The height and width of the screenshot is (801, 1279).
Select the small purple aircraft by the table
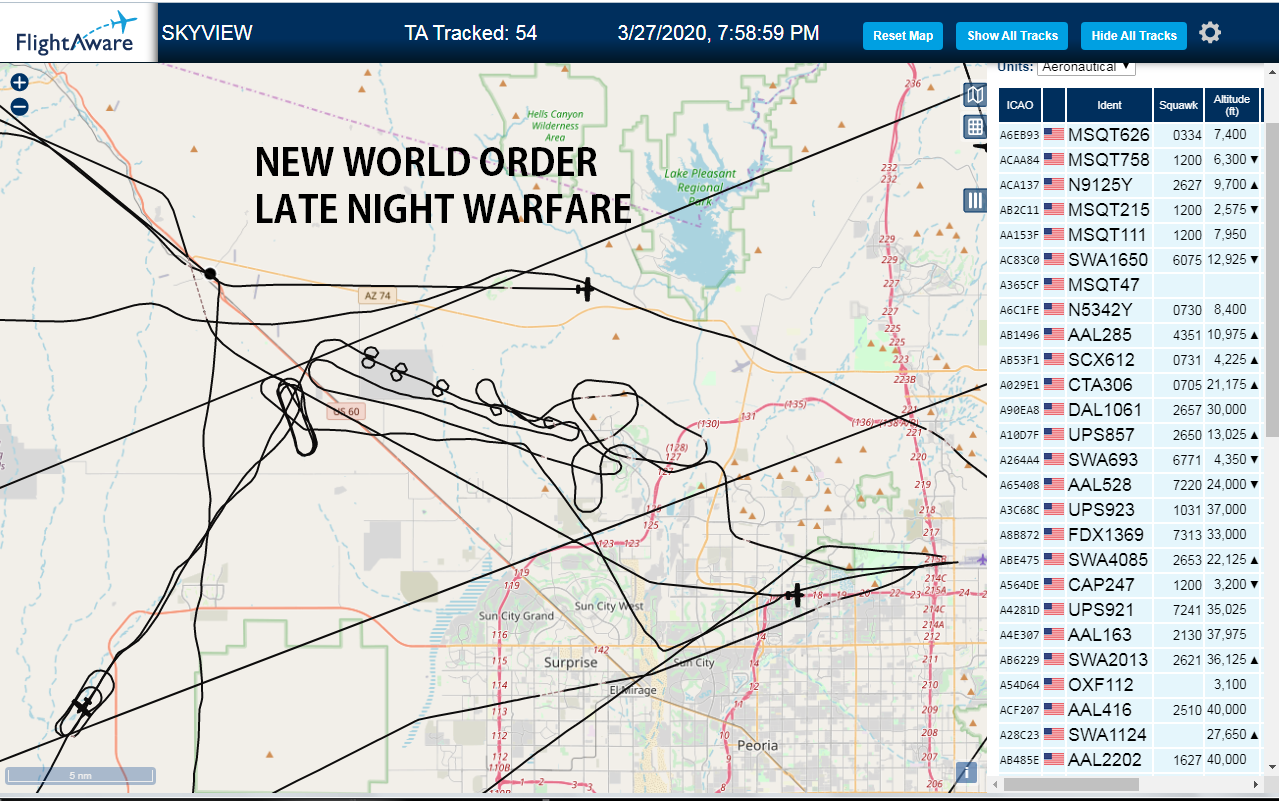(x=984, y=560)
